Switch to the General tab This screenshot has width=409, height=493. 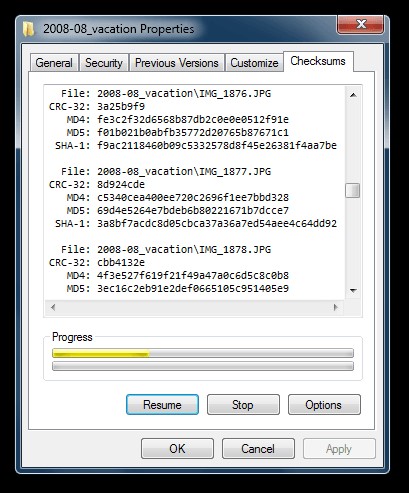point(54,63)
